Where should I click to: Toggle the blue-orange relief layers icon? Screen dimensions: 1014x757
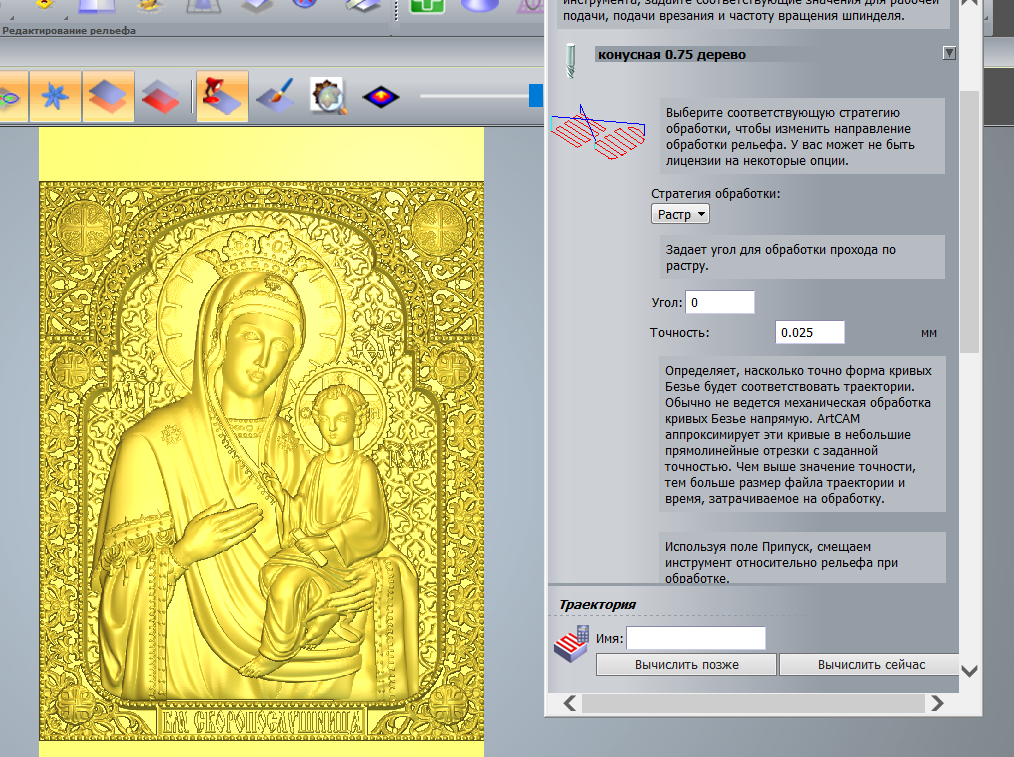[x=108, y=97]
